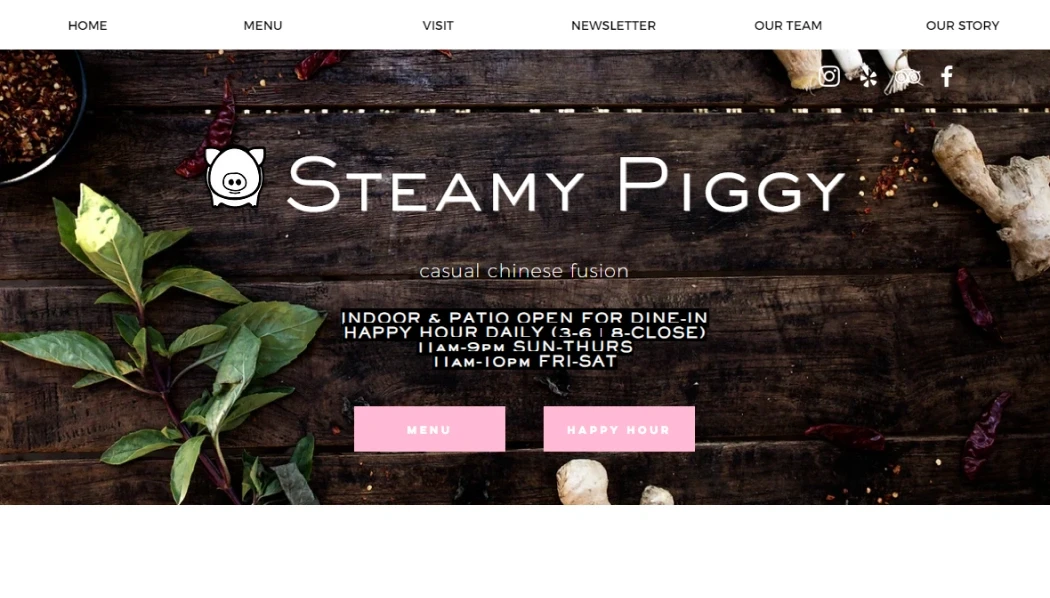This screenshot has width=1050, height=598.
Task: Open the Facebook social icon
Action: [946, 76]
